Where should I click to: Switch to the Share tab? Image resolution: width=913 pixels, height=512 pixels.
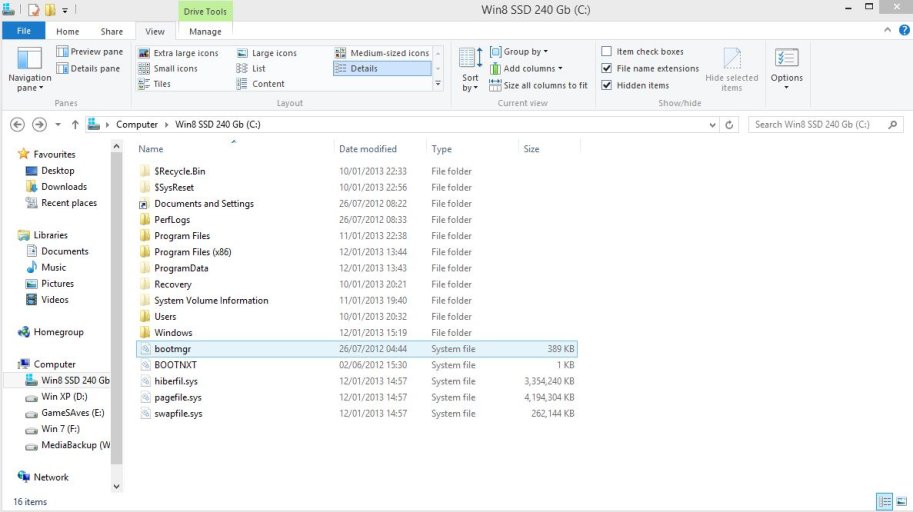(x=111, y=31)
